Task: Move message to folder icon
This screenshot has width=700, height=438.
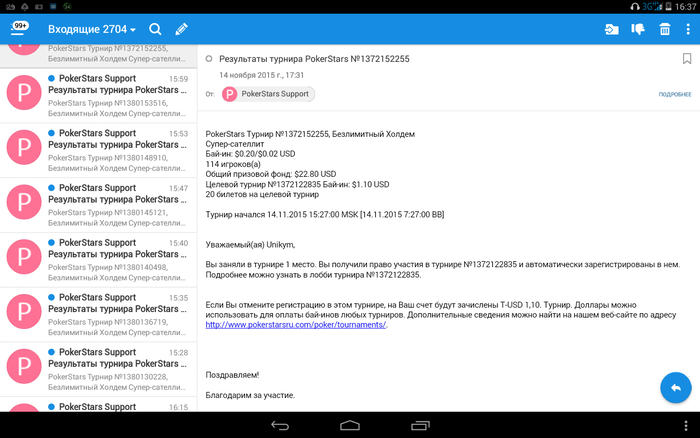Action: pos(611,29)
